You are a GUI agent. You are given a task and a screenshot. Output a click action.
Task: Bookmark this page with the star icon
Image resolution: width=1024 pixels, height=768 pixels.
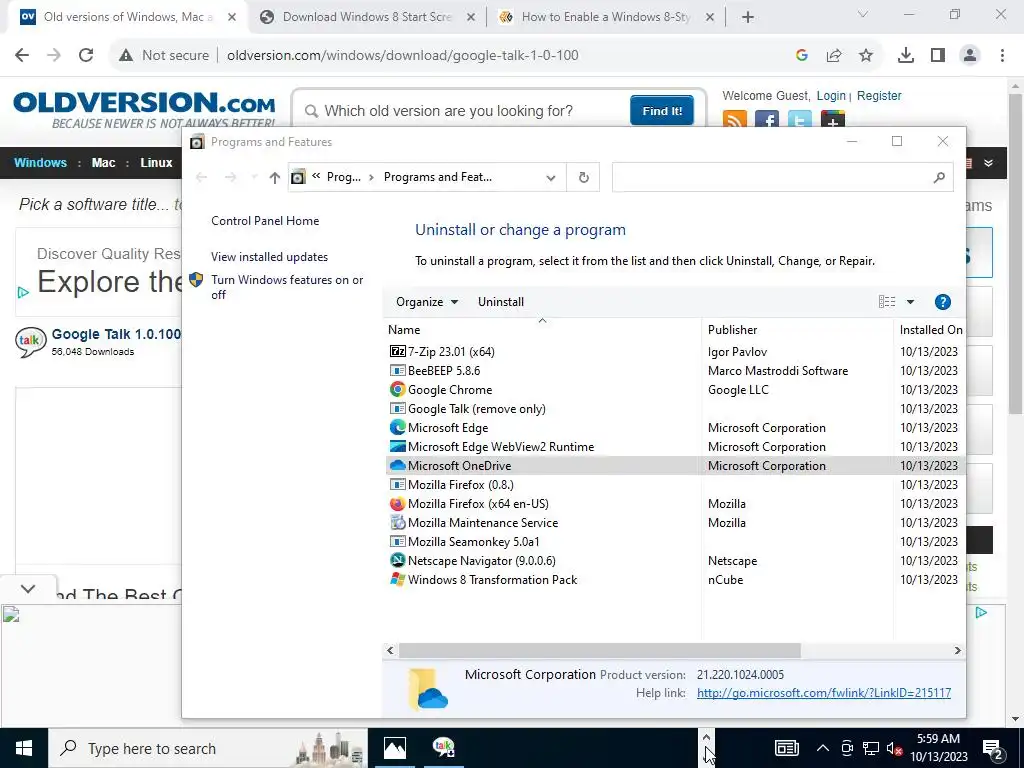click(x=865, y=55)
